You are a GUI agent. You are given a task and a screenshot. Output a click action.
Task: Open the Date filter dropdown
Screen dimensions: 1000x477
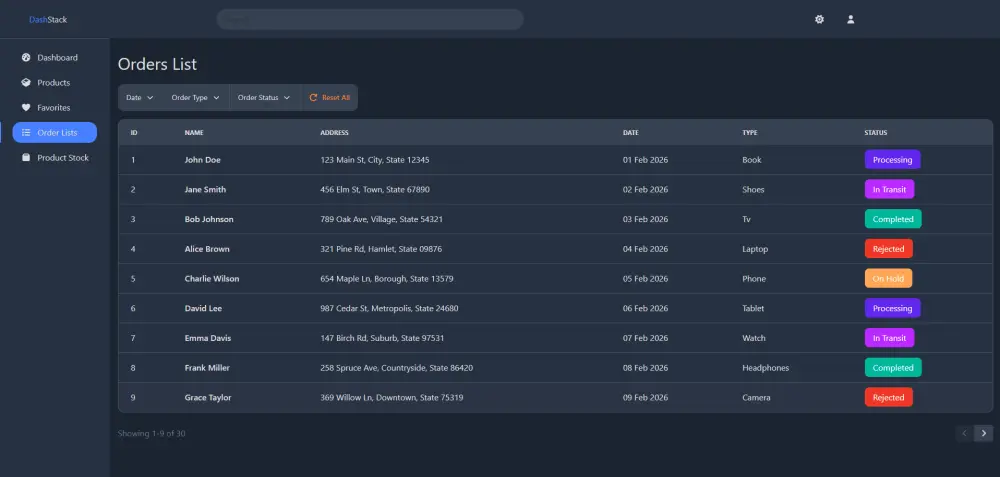pyautogui.click(x=140, y=98)
